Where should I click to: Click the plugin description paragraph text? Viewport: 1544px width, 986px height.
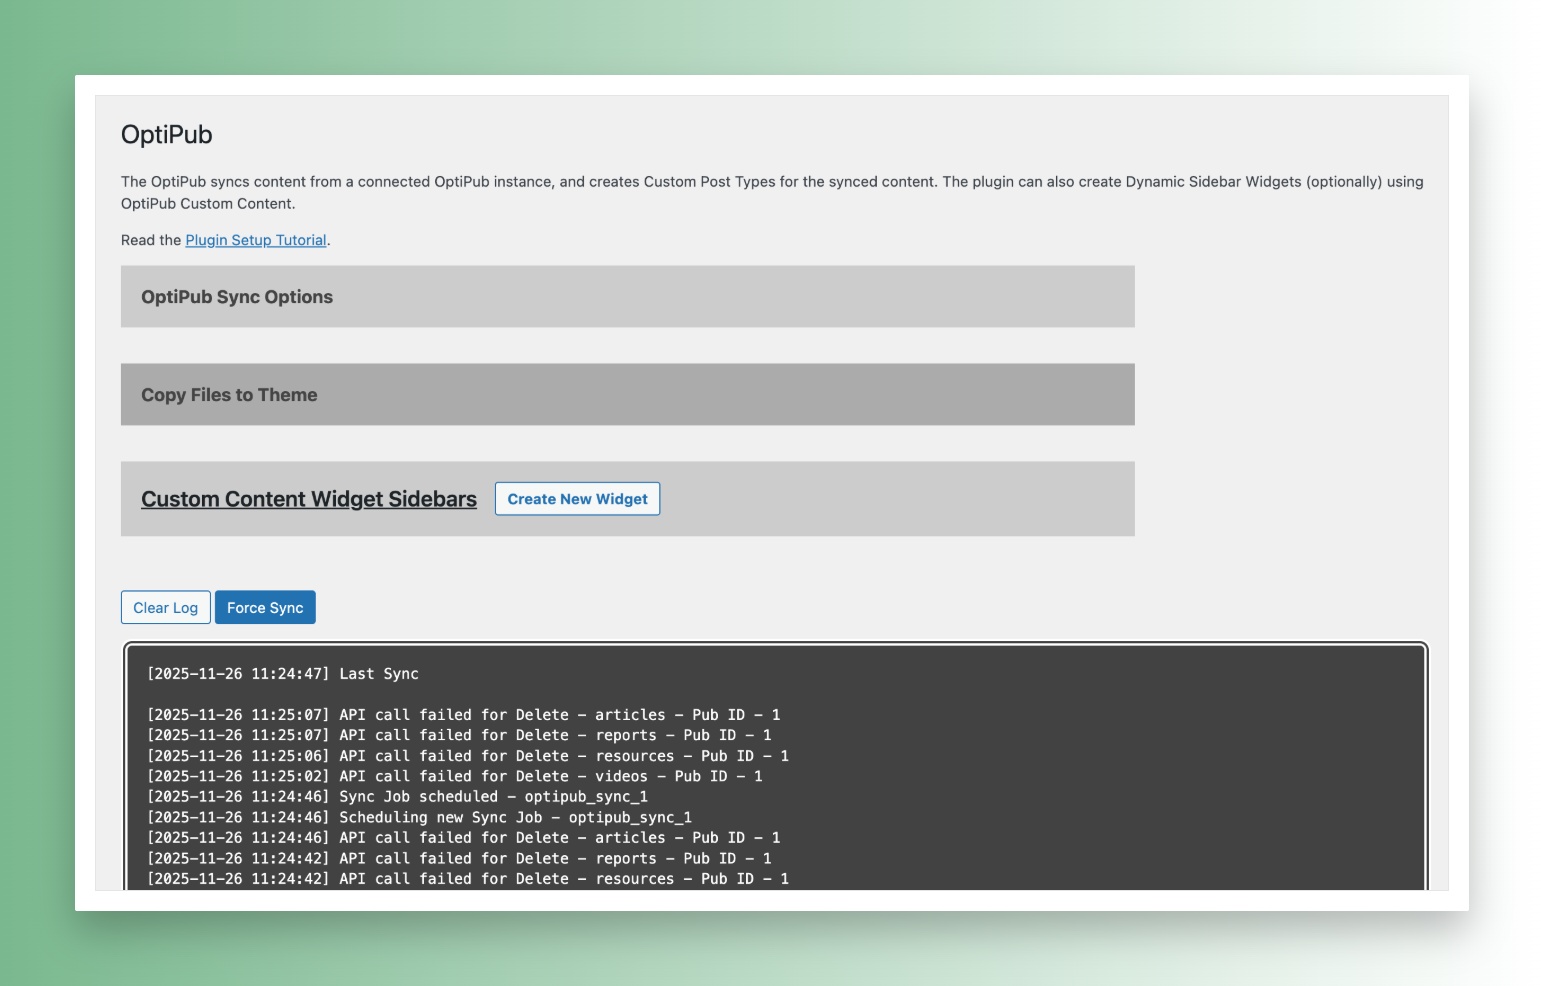tap(772, 192)
